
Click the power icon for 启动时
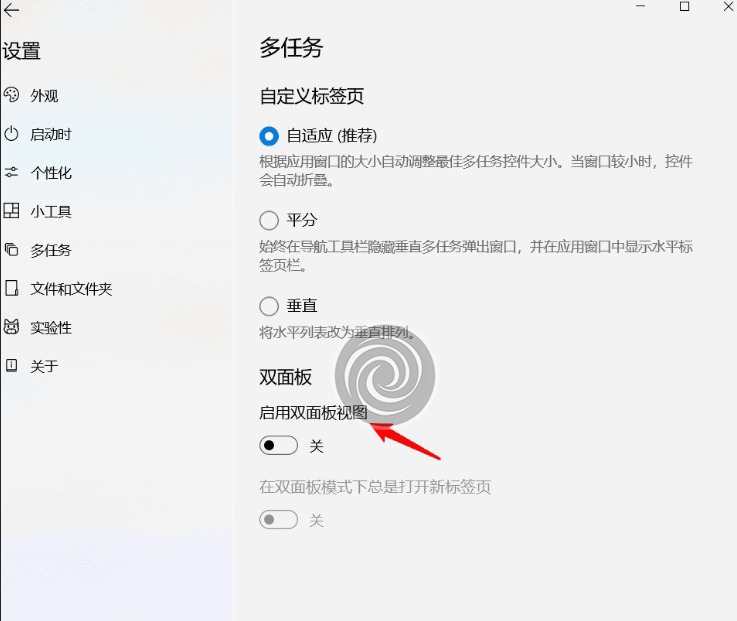pos(12,134)
